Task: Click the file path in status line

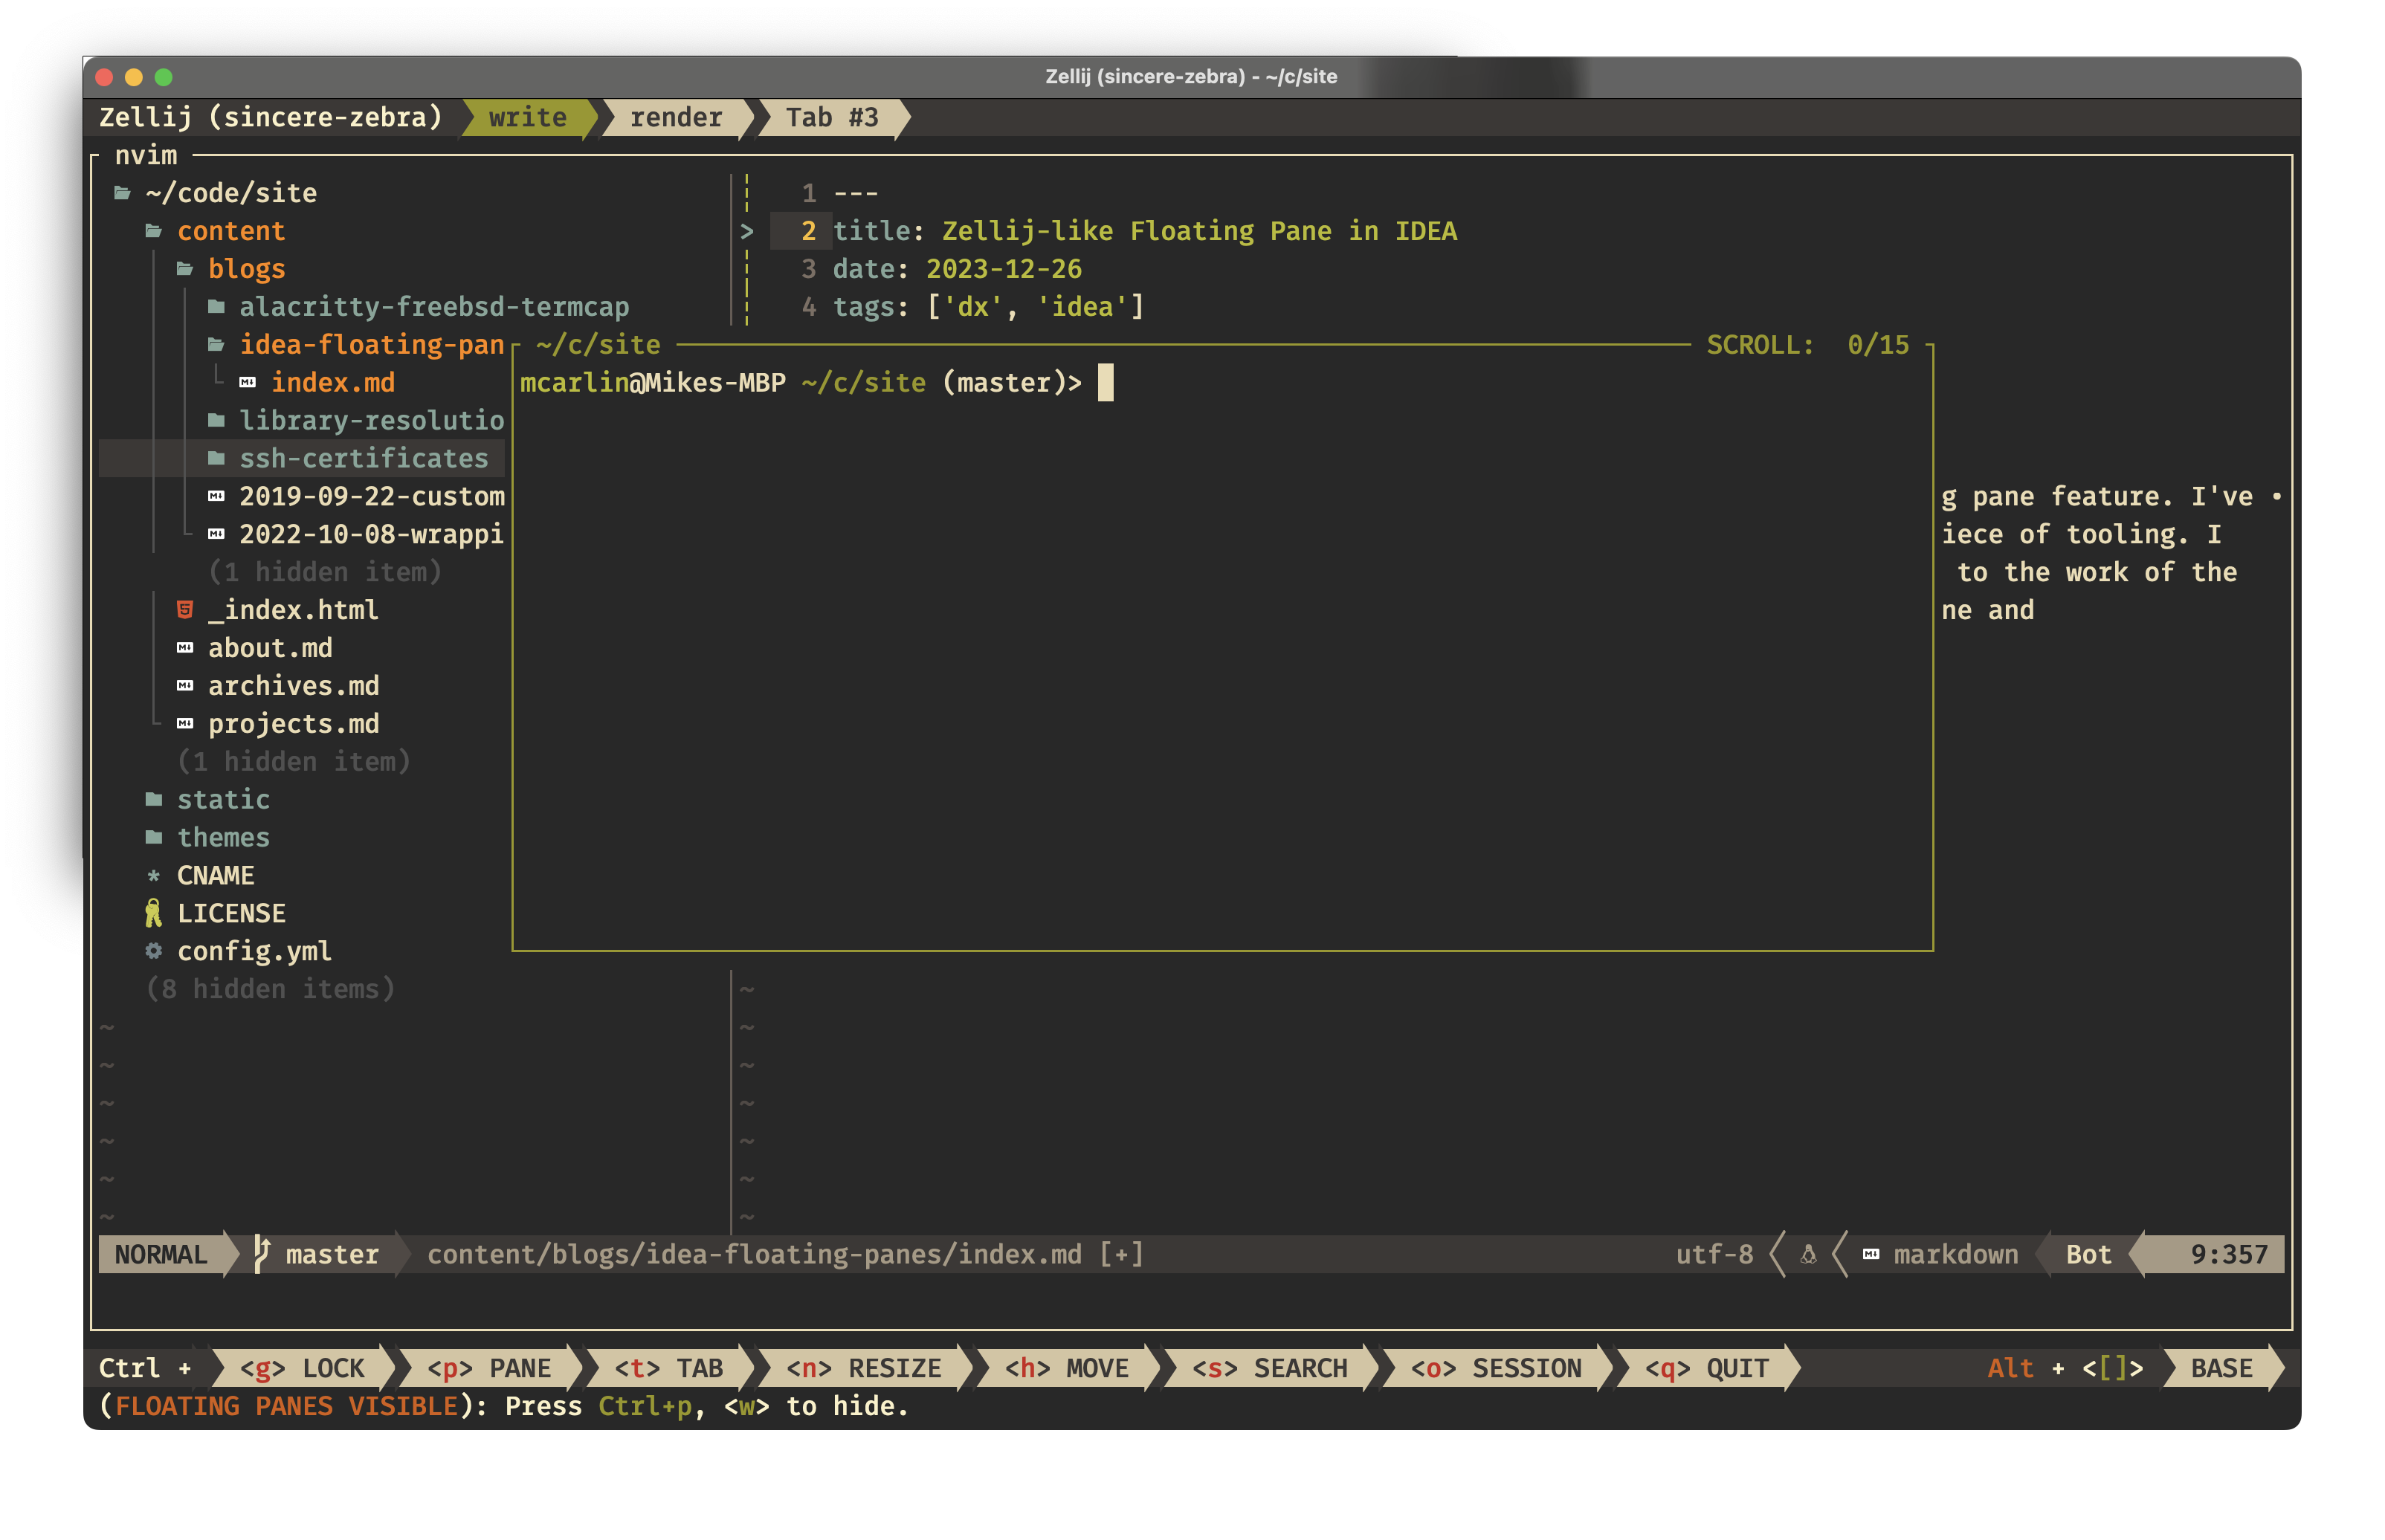Action: pos(754,1254)
